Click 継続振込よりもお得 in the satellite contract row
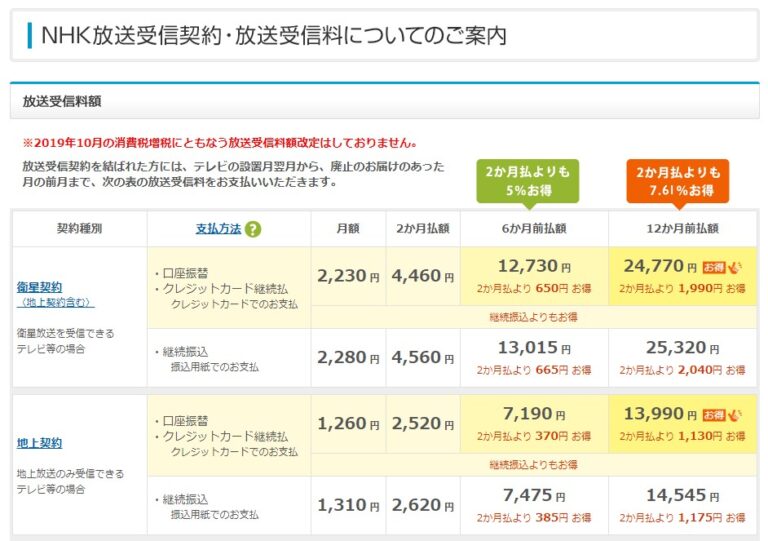This screenshot has width=768, height=541. coord(533,317)
